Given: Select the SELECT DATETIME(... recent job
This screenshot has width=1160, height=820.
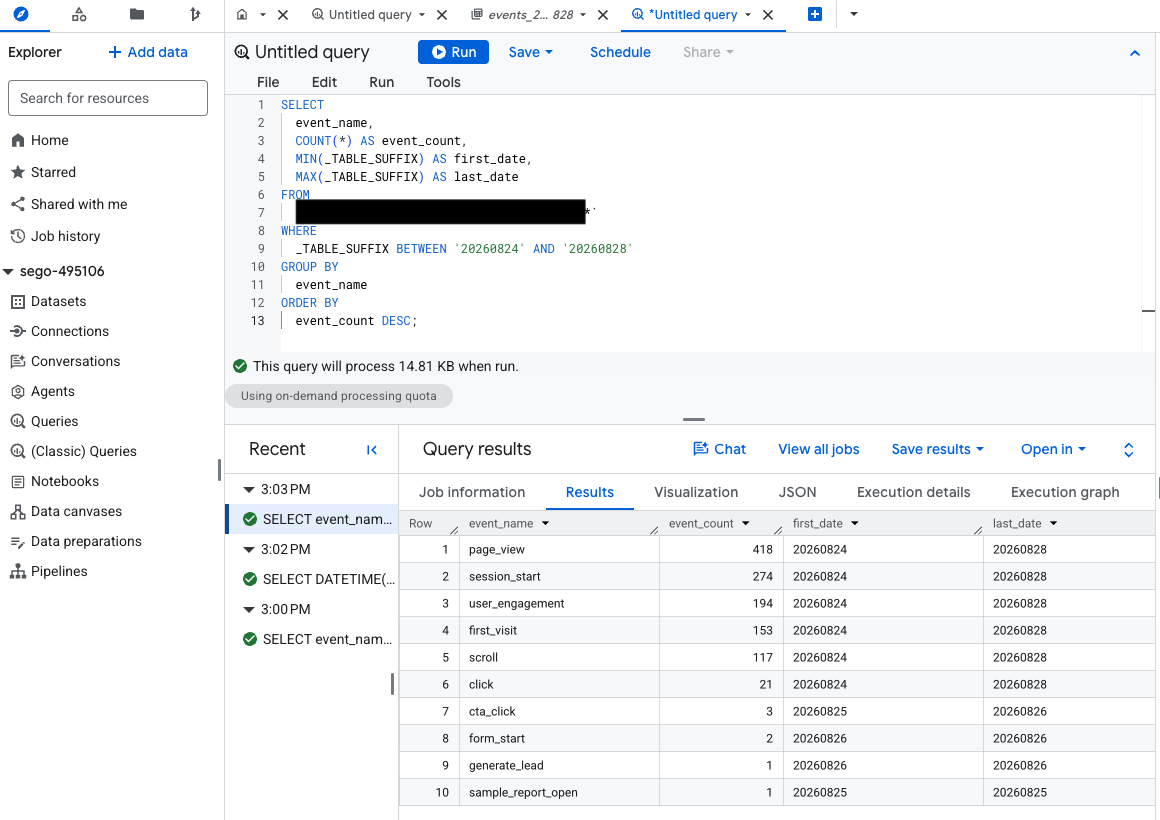Looking at the screenshot, I should coord(319,579).
